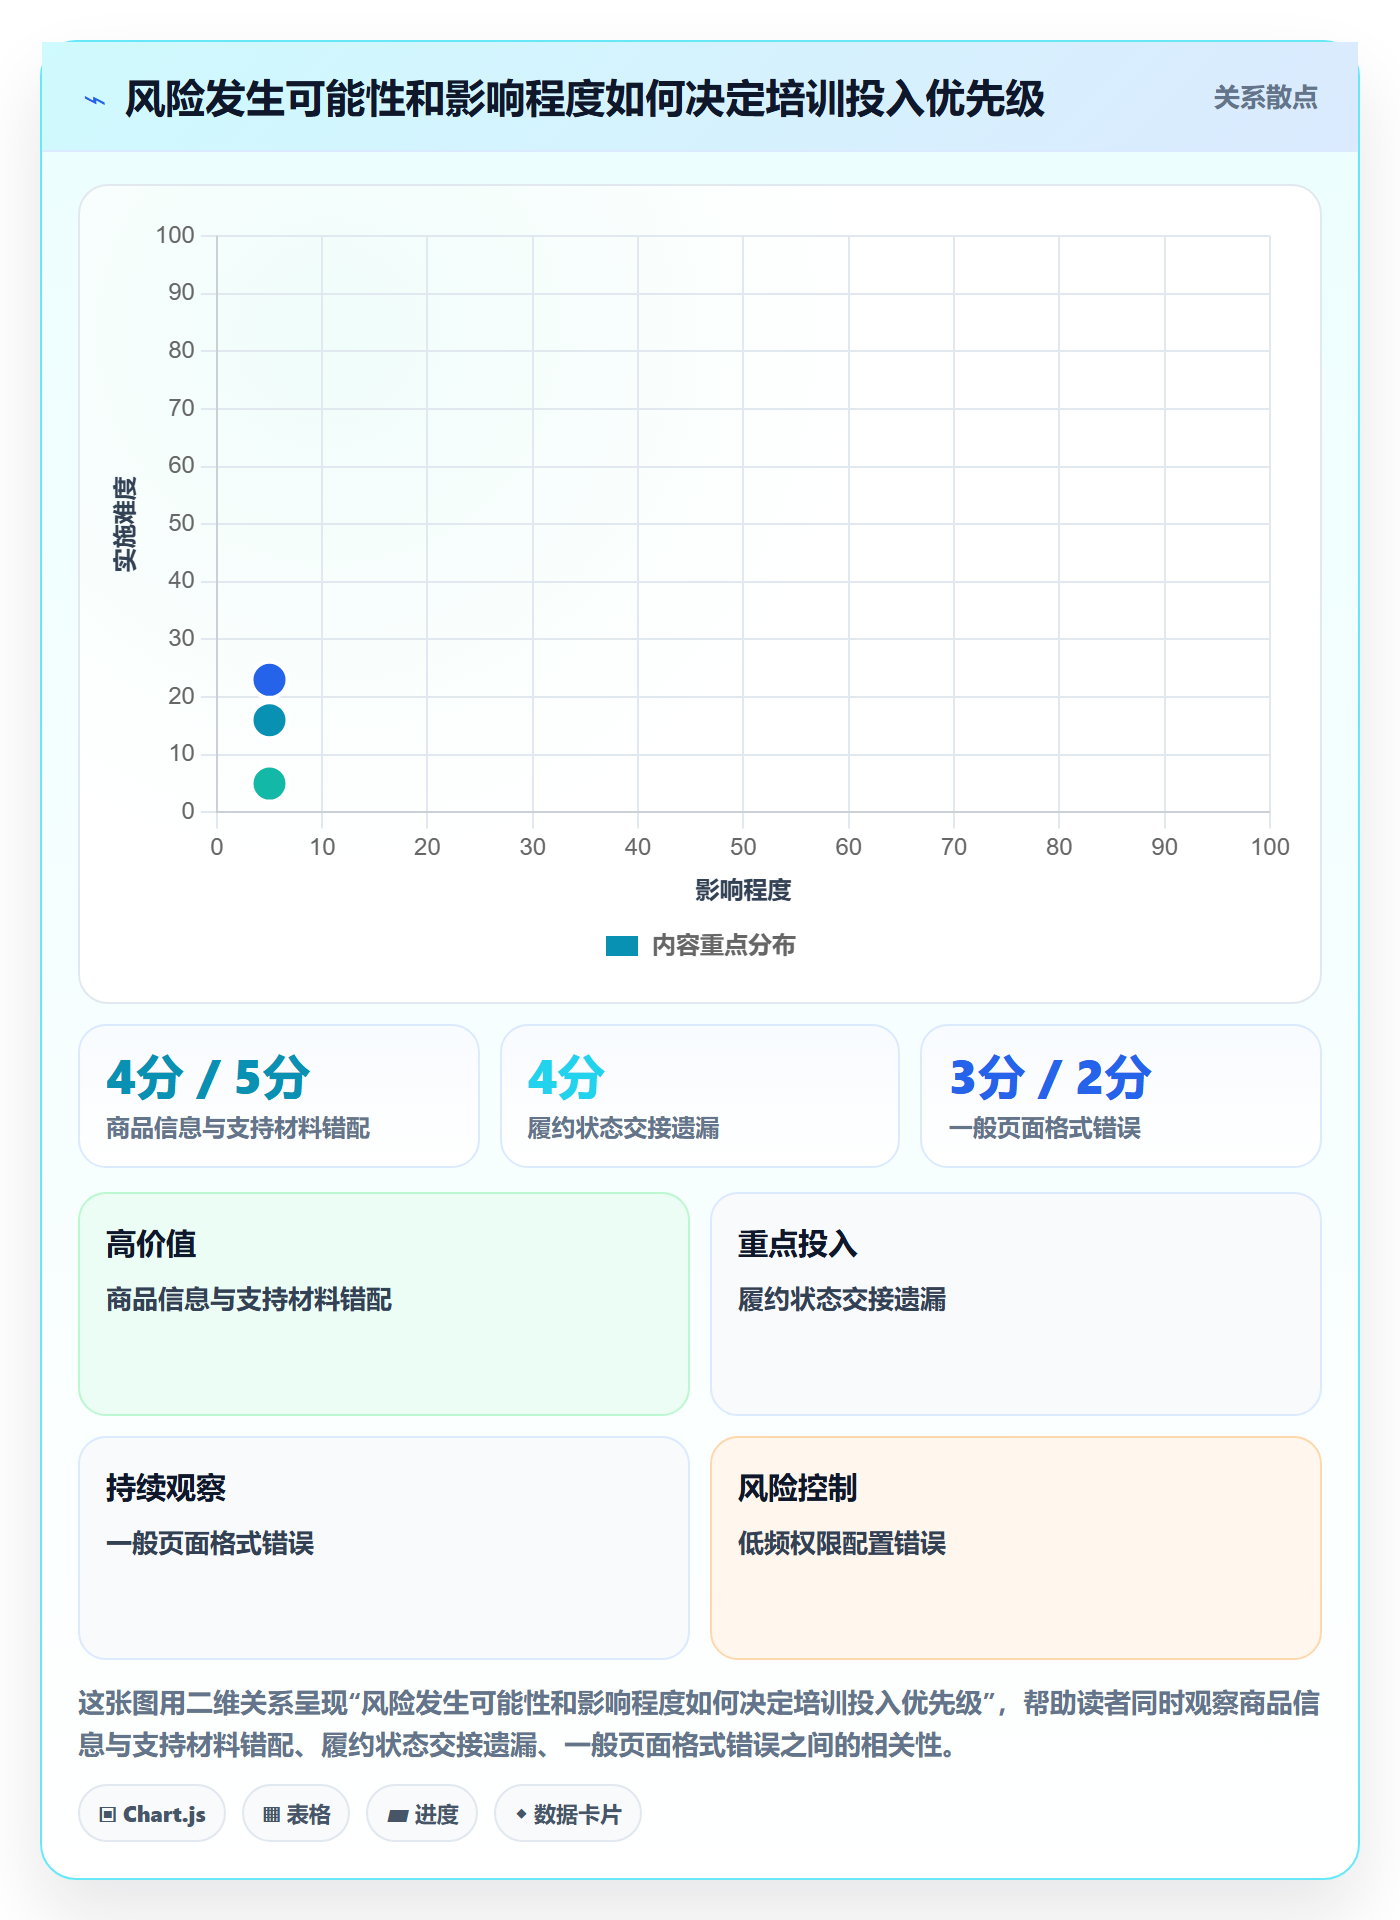Open the 重点投入 quadrant card
The width and height of the screenshot is (1400, 1920).
click(1016, 1304)
